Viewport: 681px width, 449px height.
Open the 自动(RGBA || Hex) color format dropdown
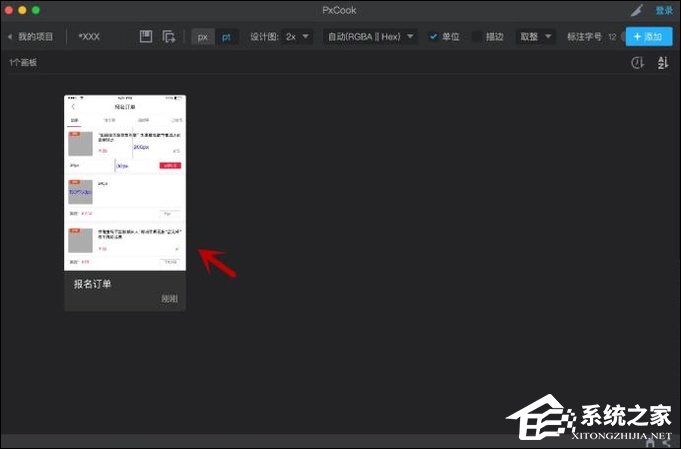[370, 37]
